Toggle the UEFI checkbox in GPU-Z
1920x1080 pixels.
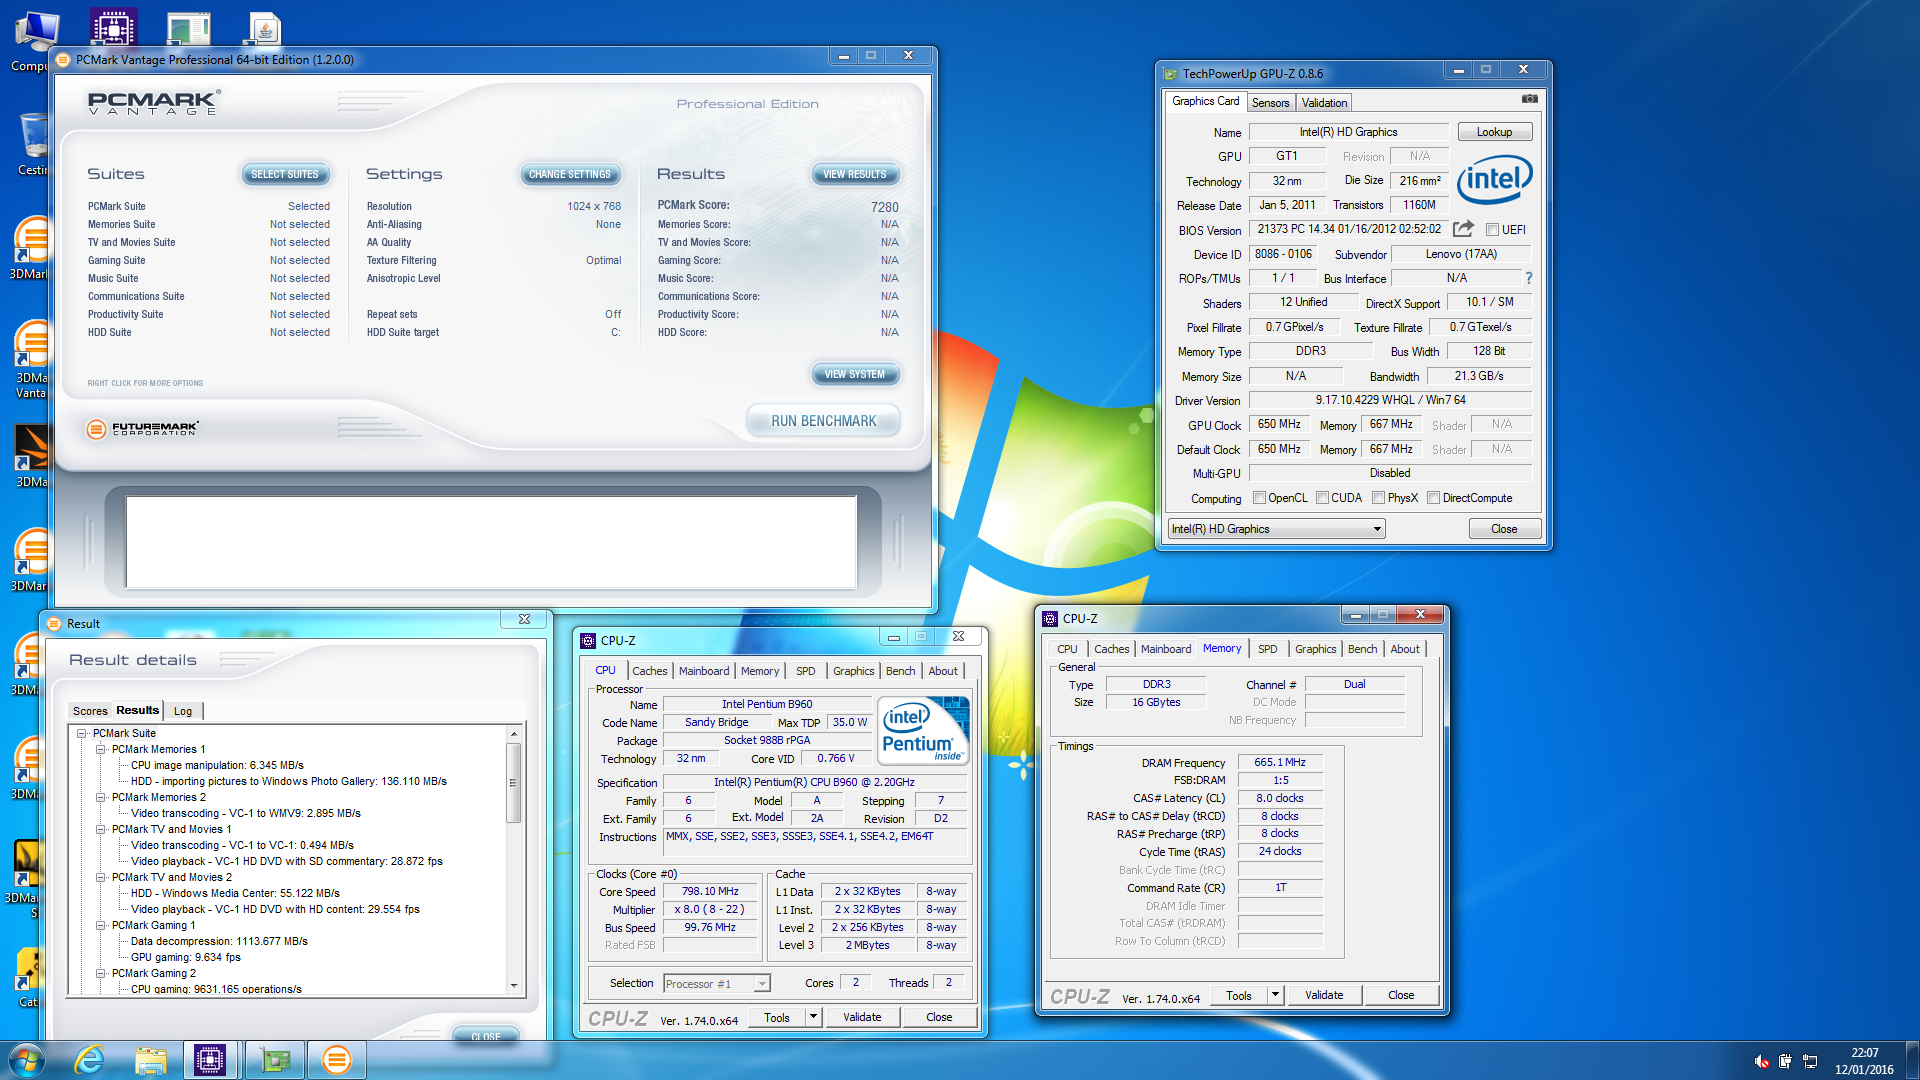tap(1492, 230)
